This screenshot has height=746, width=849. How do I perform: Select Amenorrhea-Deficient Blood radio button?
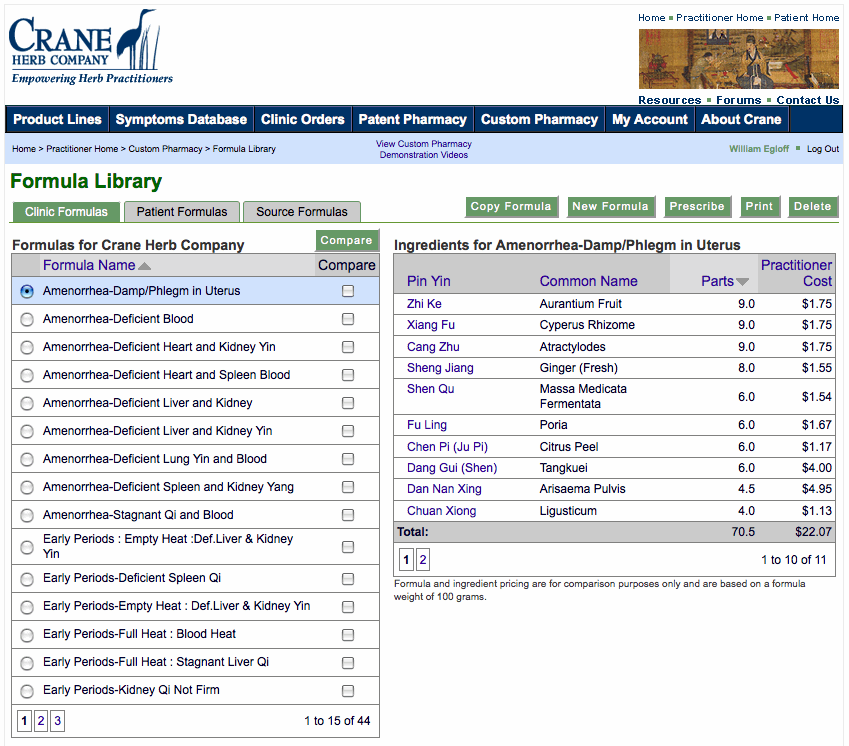click(27, 319)
